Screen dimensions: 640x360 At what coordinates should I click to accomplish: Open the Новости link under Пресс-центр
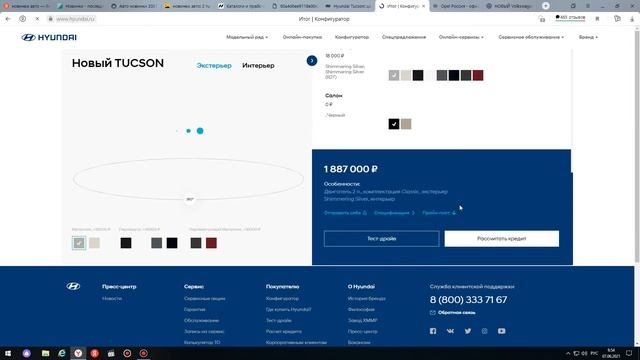(x=112, y=298)
